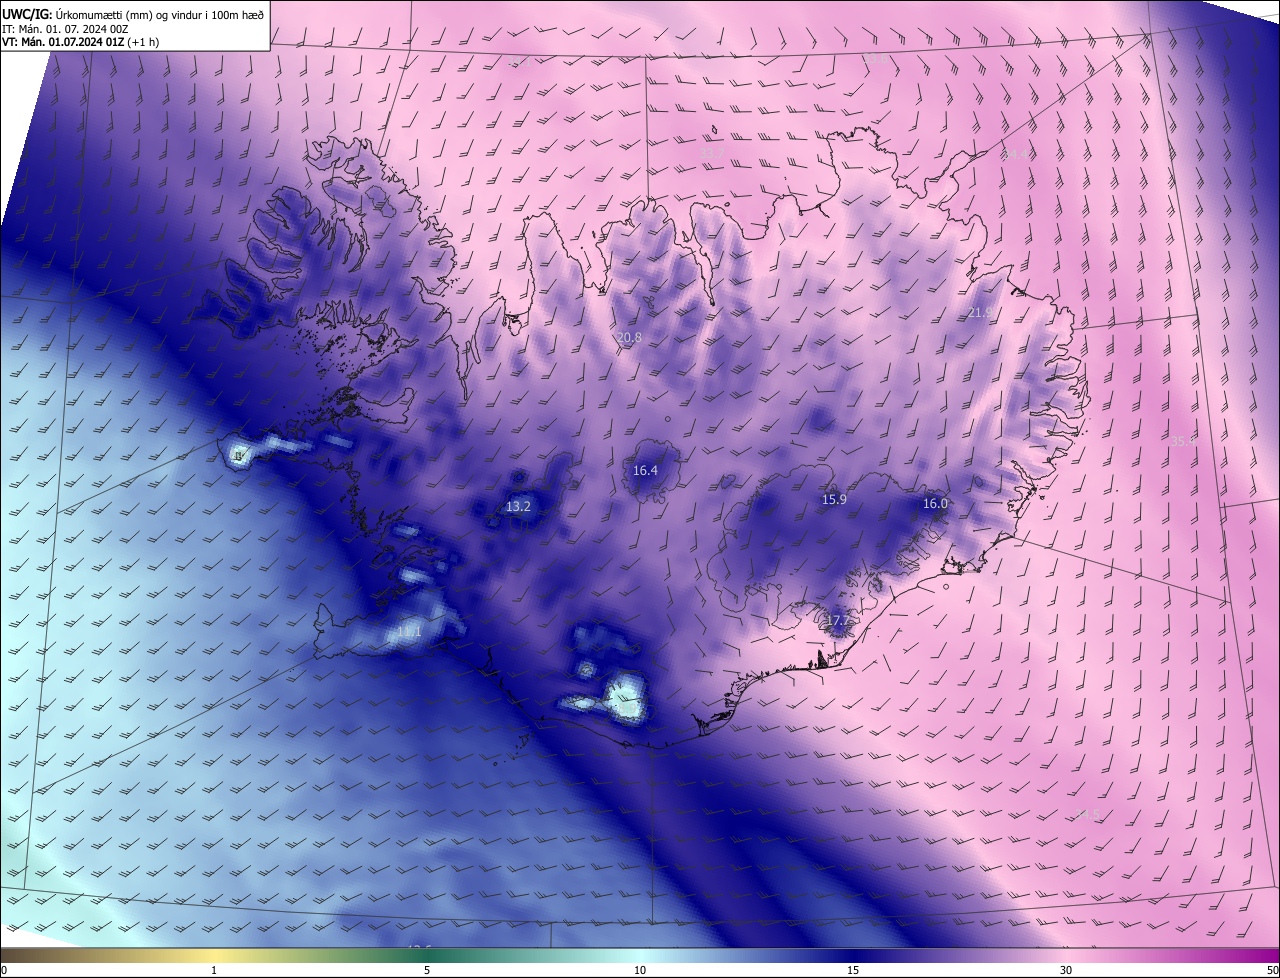Click the 1 tick on the colour scale
This screenshot has height=978, width=1280.
click(214, 970)
